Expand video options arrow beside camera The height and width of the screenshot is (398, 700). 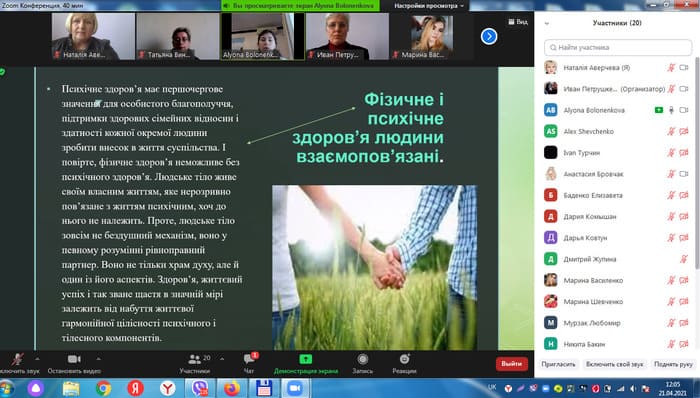point(98,358)
